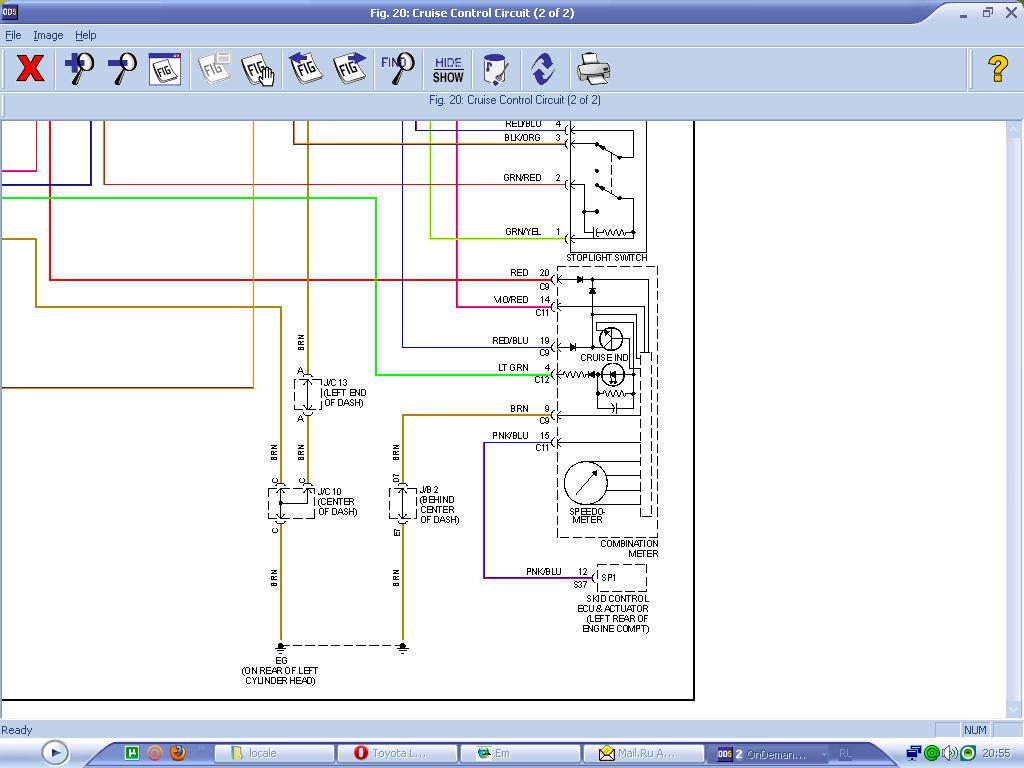
Task: Zoom in with the plus magnifier
Action: tap(79, 69)
